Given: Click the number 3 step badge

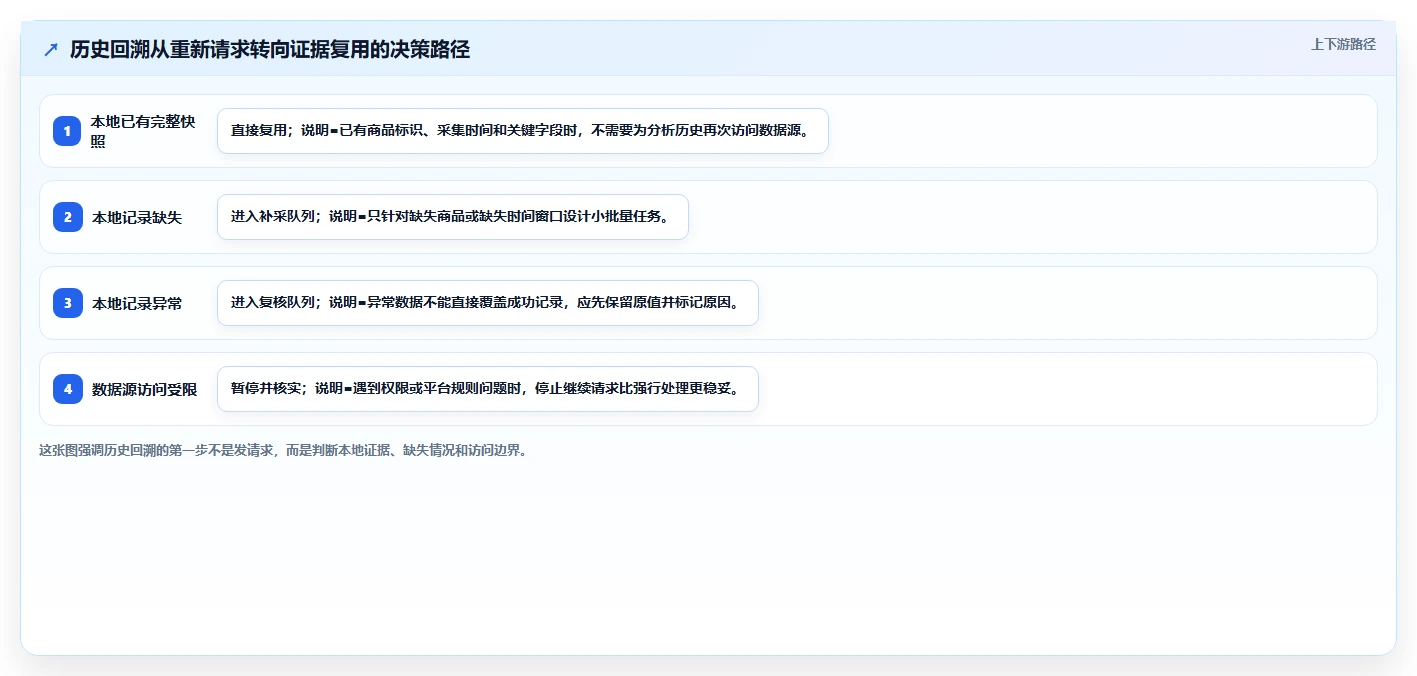Looking at the screenshot, I should coord(67,303).
